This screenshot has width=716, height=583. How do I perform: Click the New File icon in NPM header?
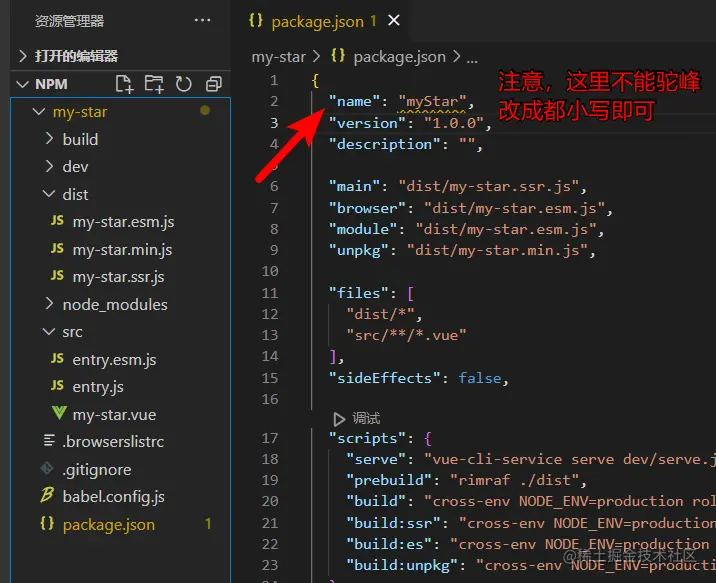click(124, 84)
